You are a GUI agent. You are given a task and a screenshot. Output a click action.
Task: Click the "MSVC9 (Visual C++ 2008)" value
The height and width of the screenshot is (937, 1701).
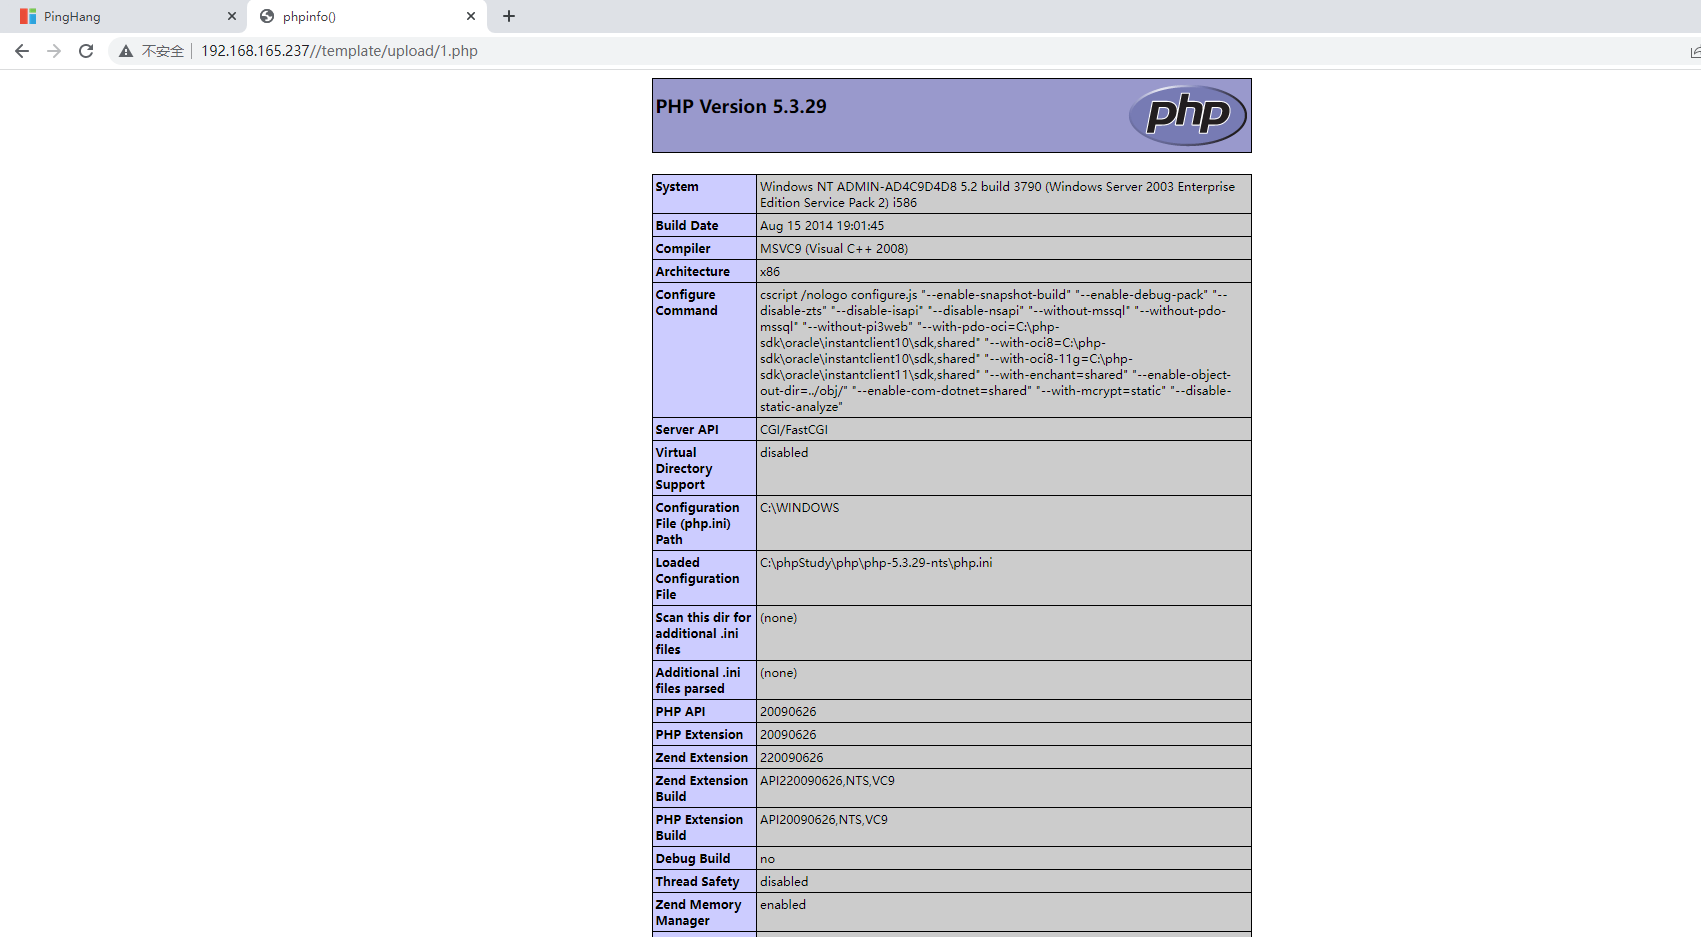click(x=834, y=249)
